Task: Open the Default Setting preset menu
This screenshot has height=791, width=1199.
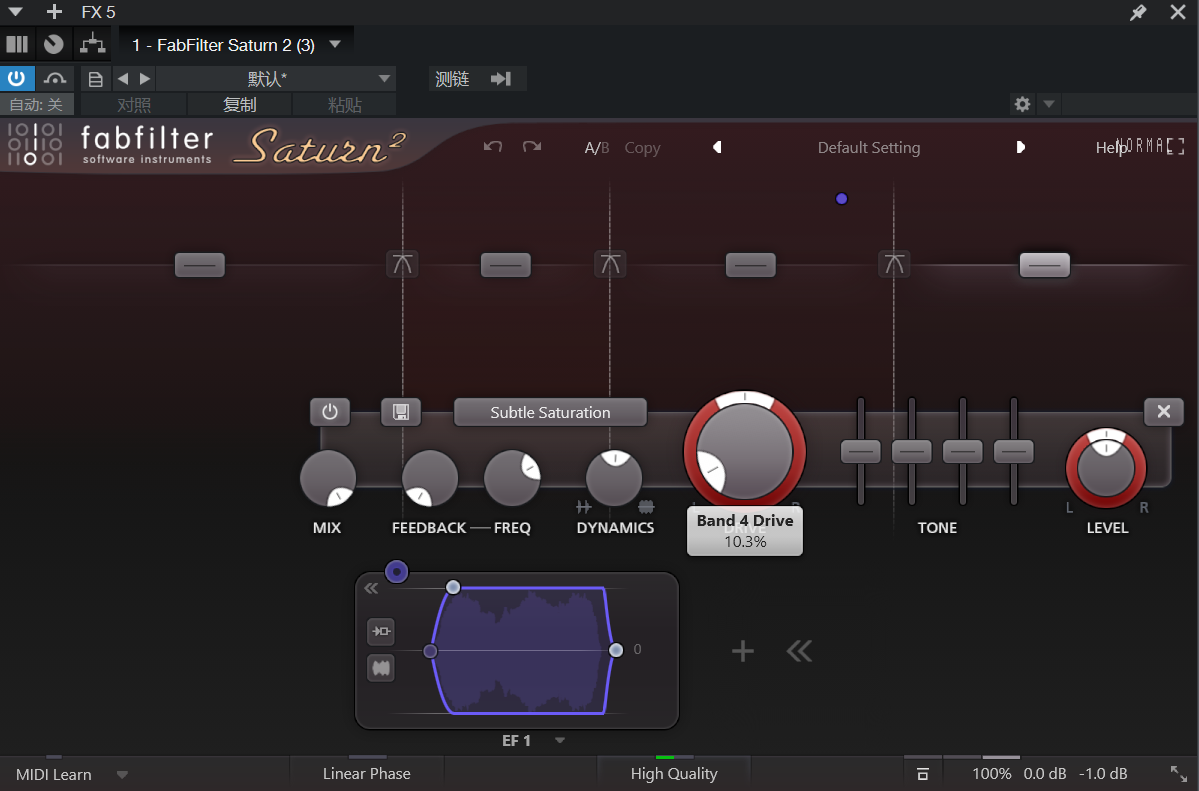Action: click(868, 148)
